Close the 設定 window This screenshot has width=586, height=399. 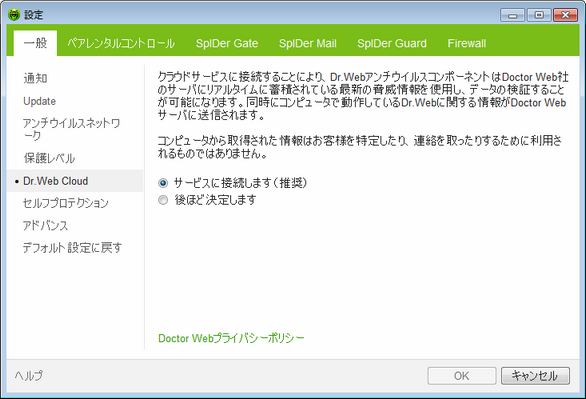pos(565,15)
